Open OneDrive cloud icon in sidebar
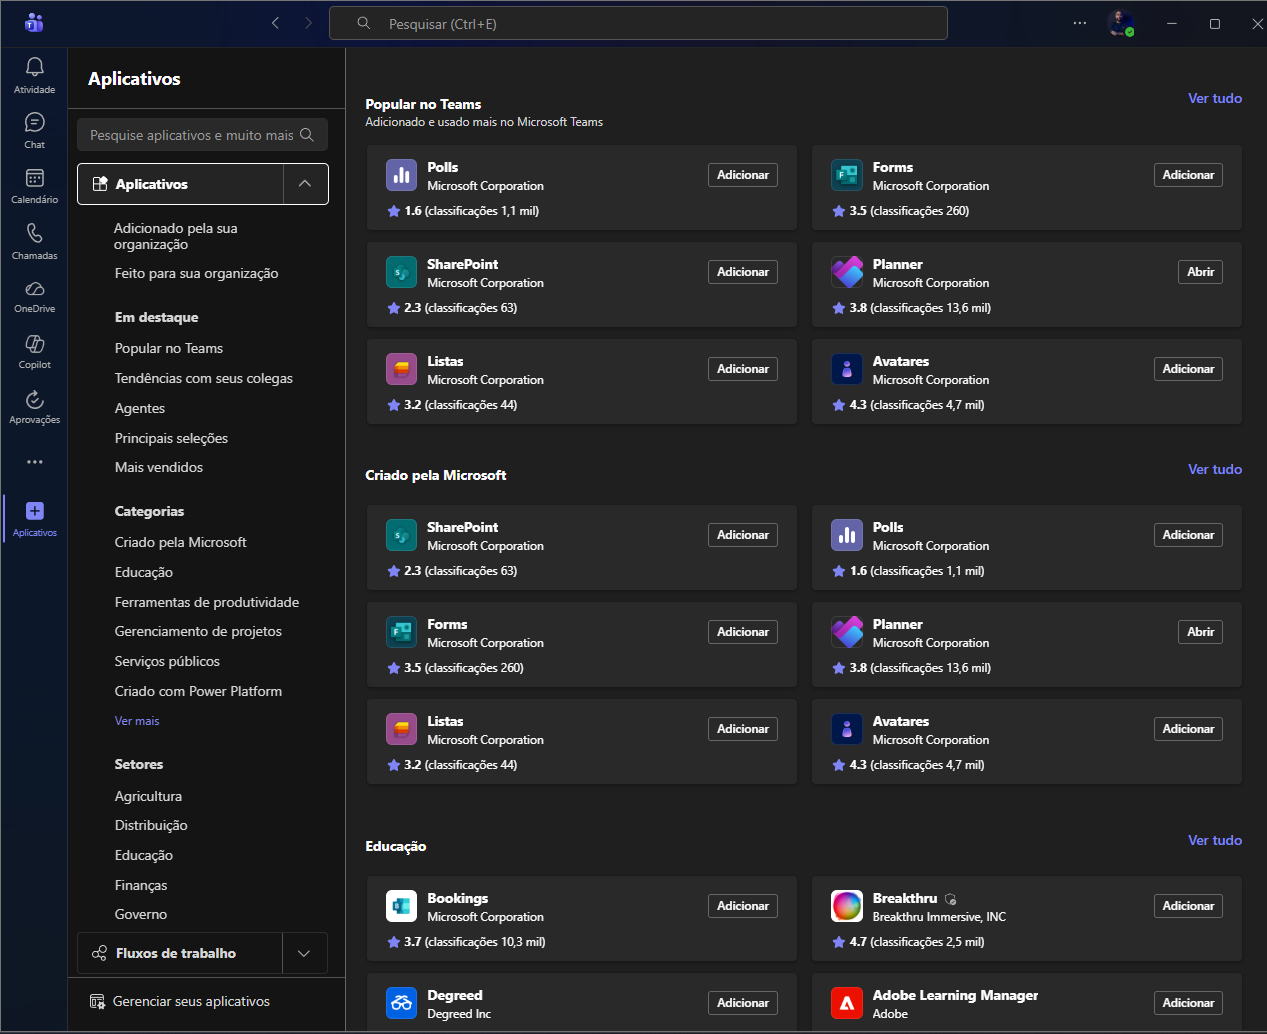This screenshot has width=1267, height=1034. coord(34,289)
